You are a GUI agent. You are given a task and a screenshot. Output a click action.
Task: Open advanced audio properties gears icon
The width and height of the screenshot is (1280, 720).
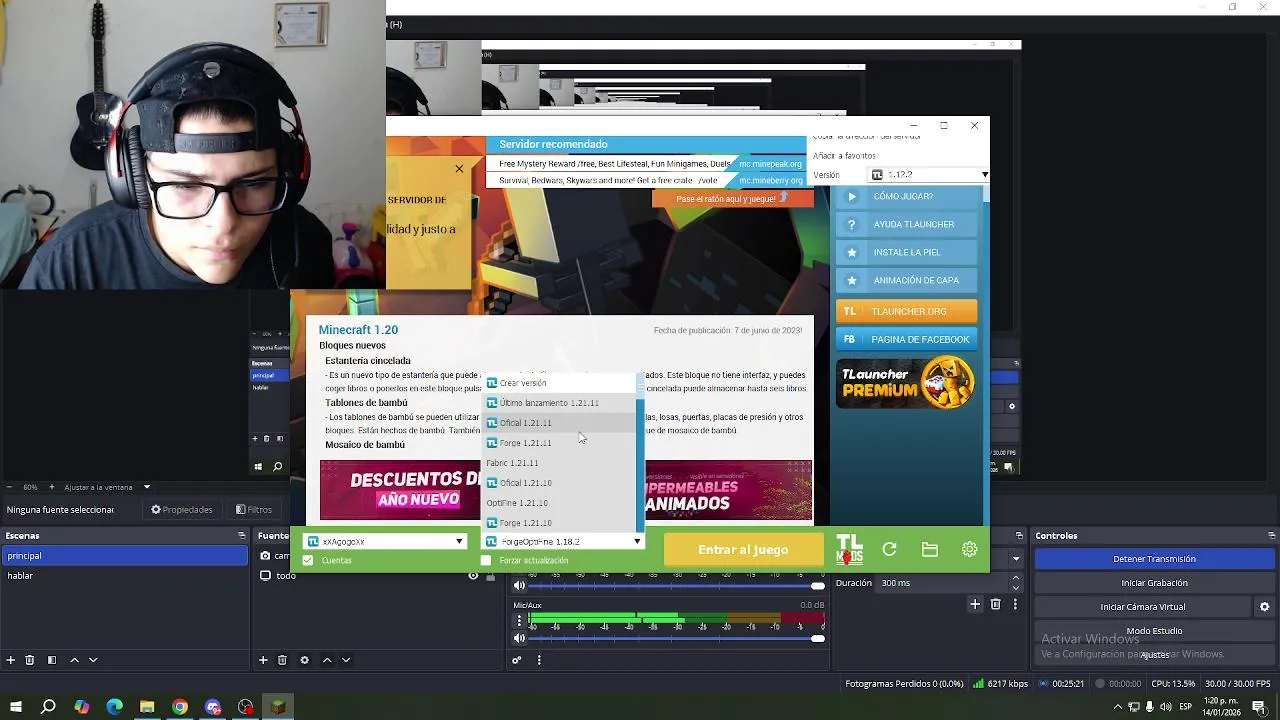tap(517, 660)
